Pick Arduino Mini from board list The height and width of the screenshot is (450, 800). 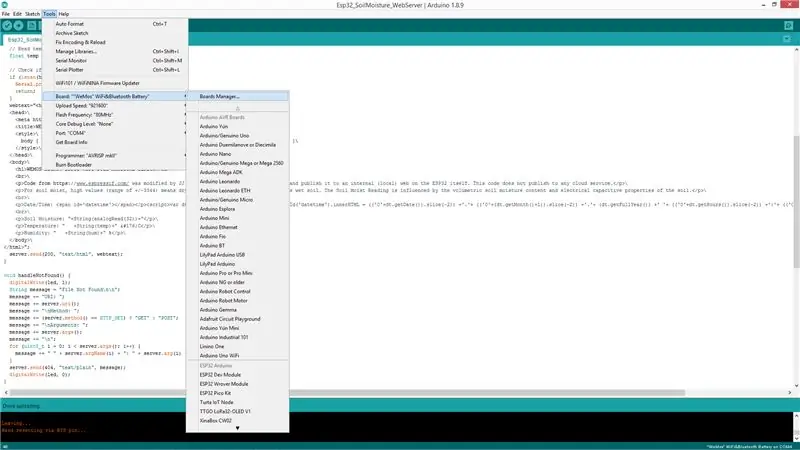click(x=237, y=218)
